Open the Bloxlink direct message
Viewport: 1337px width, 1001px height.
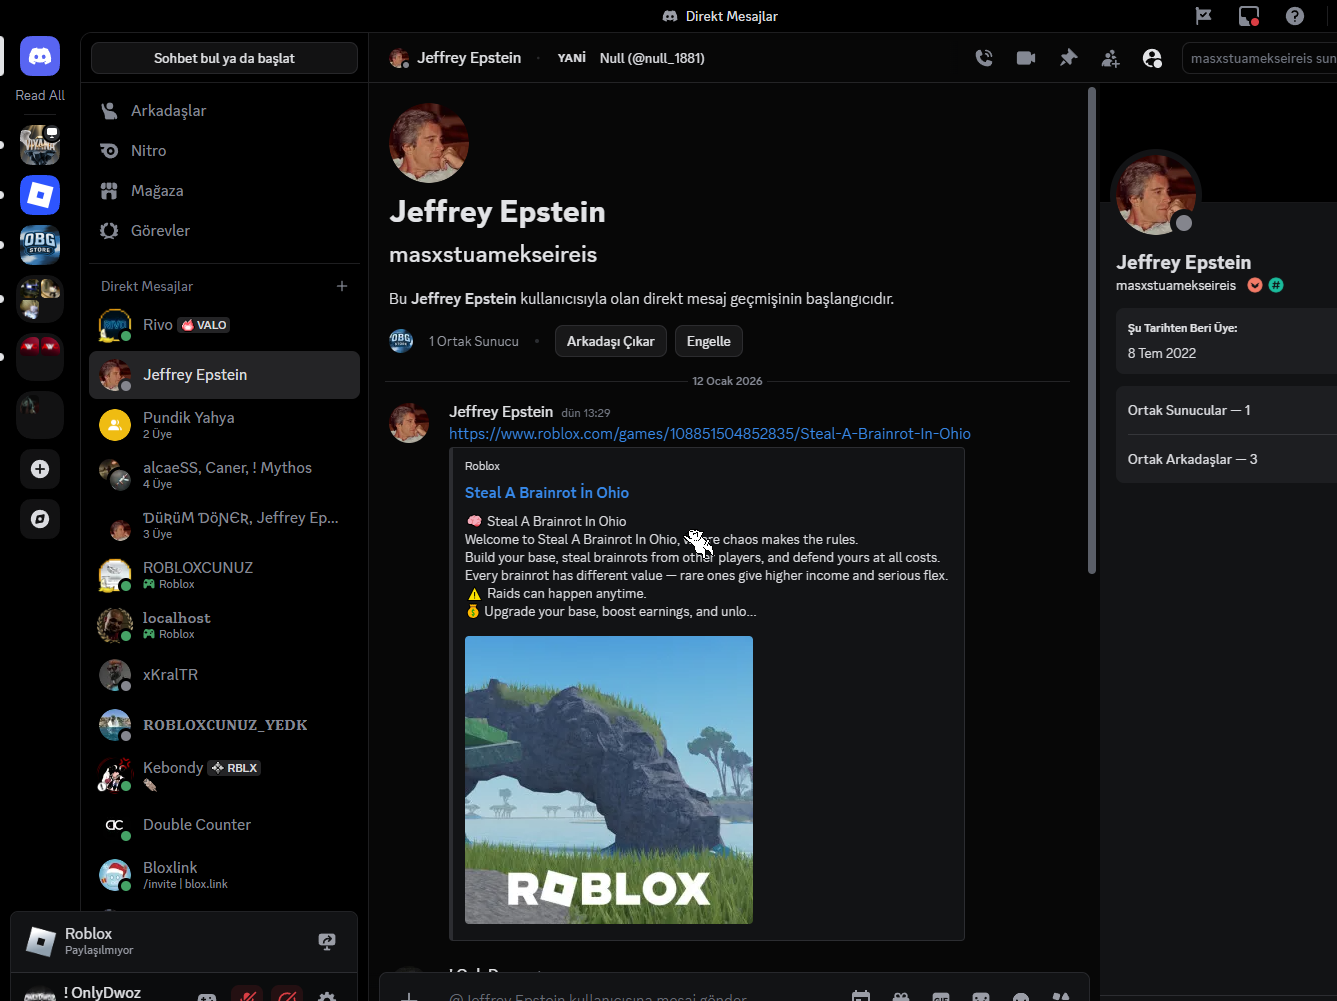224,875
